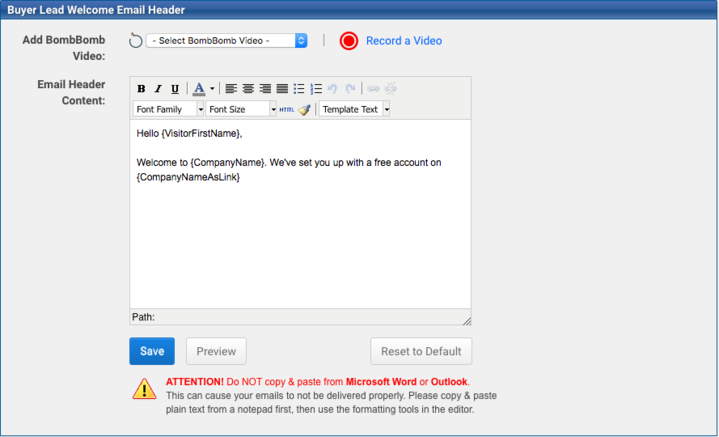719x437 pixels.
Task: Open the Template Text dropdown
Action: 355,109
